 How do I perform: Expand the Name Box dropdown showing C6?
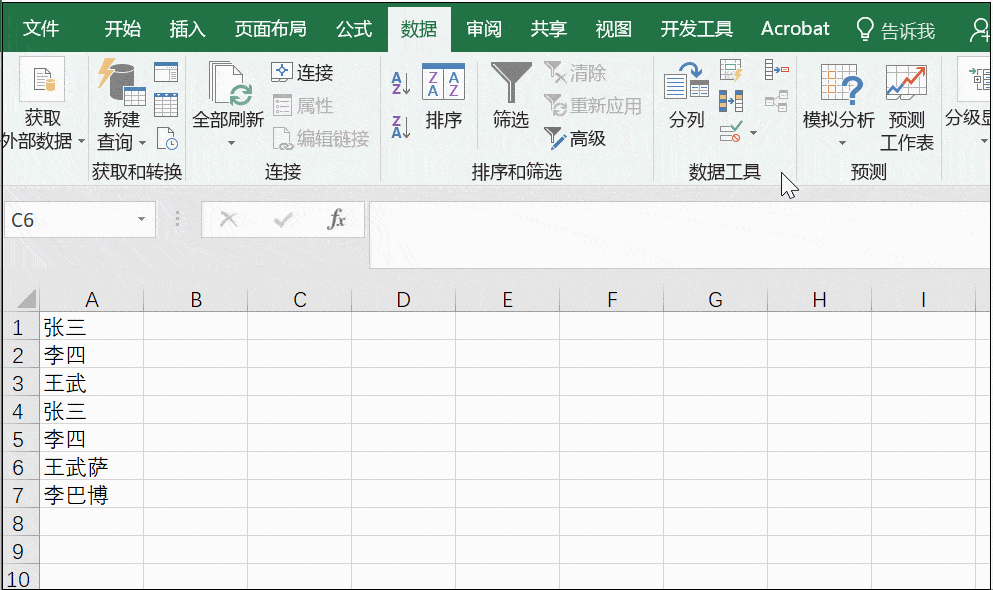click(141, 219)
